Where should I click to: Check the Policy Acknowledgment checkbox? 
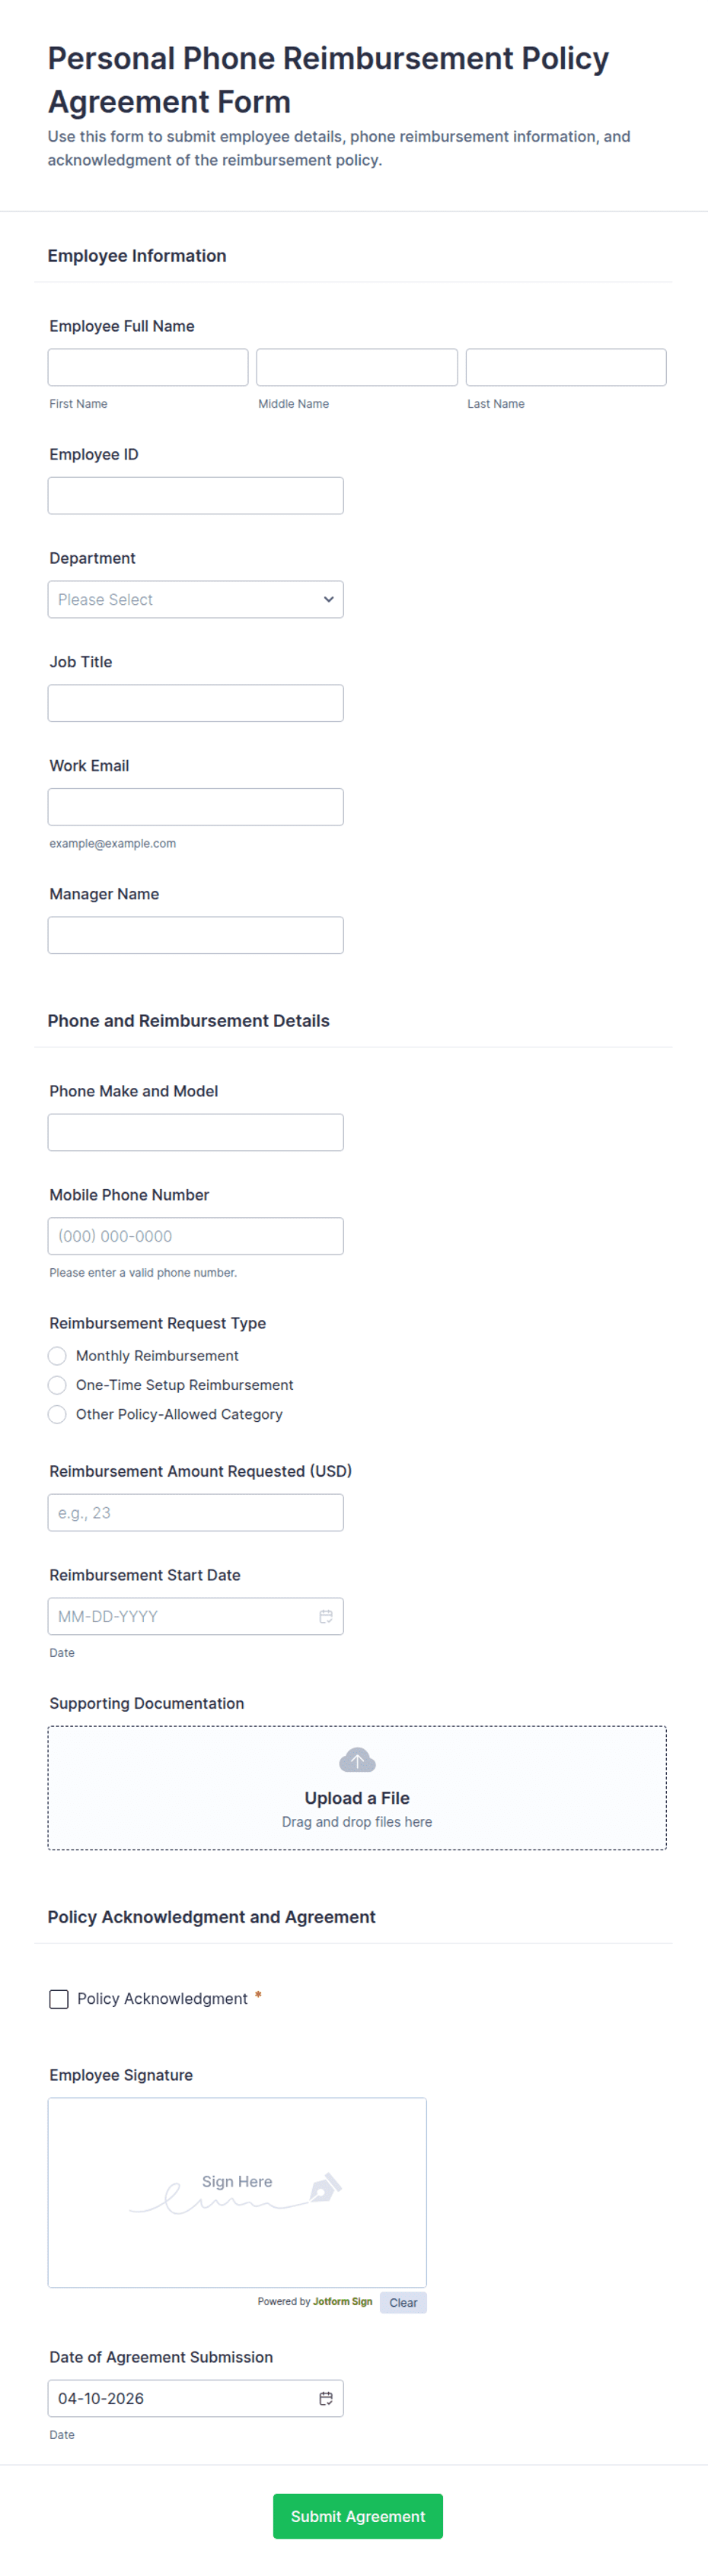(x=59, y=1998)
